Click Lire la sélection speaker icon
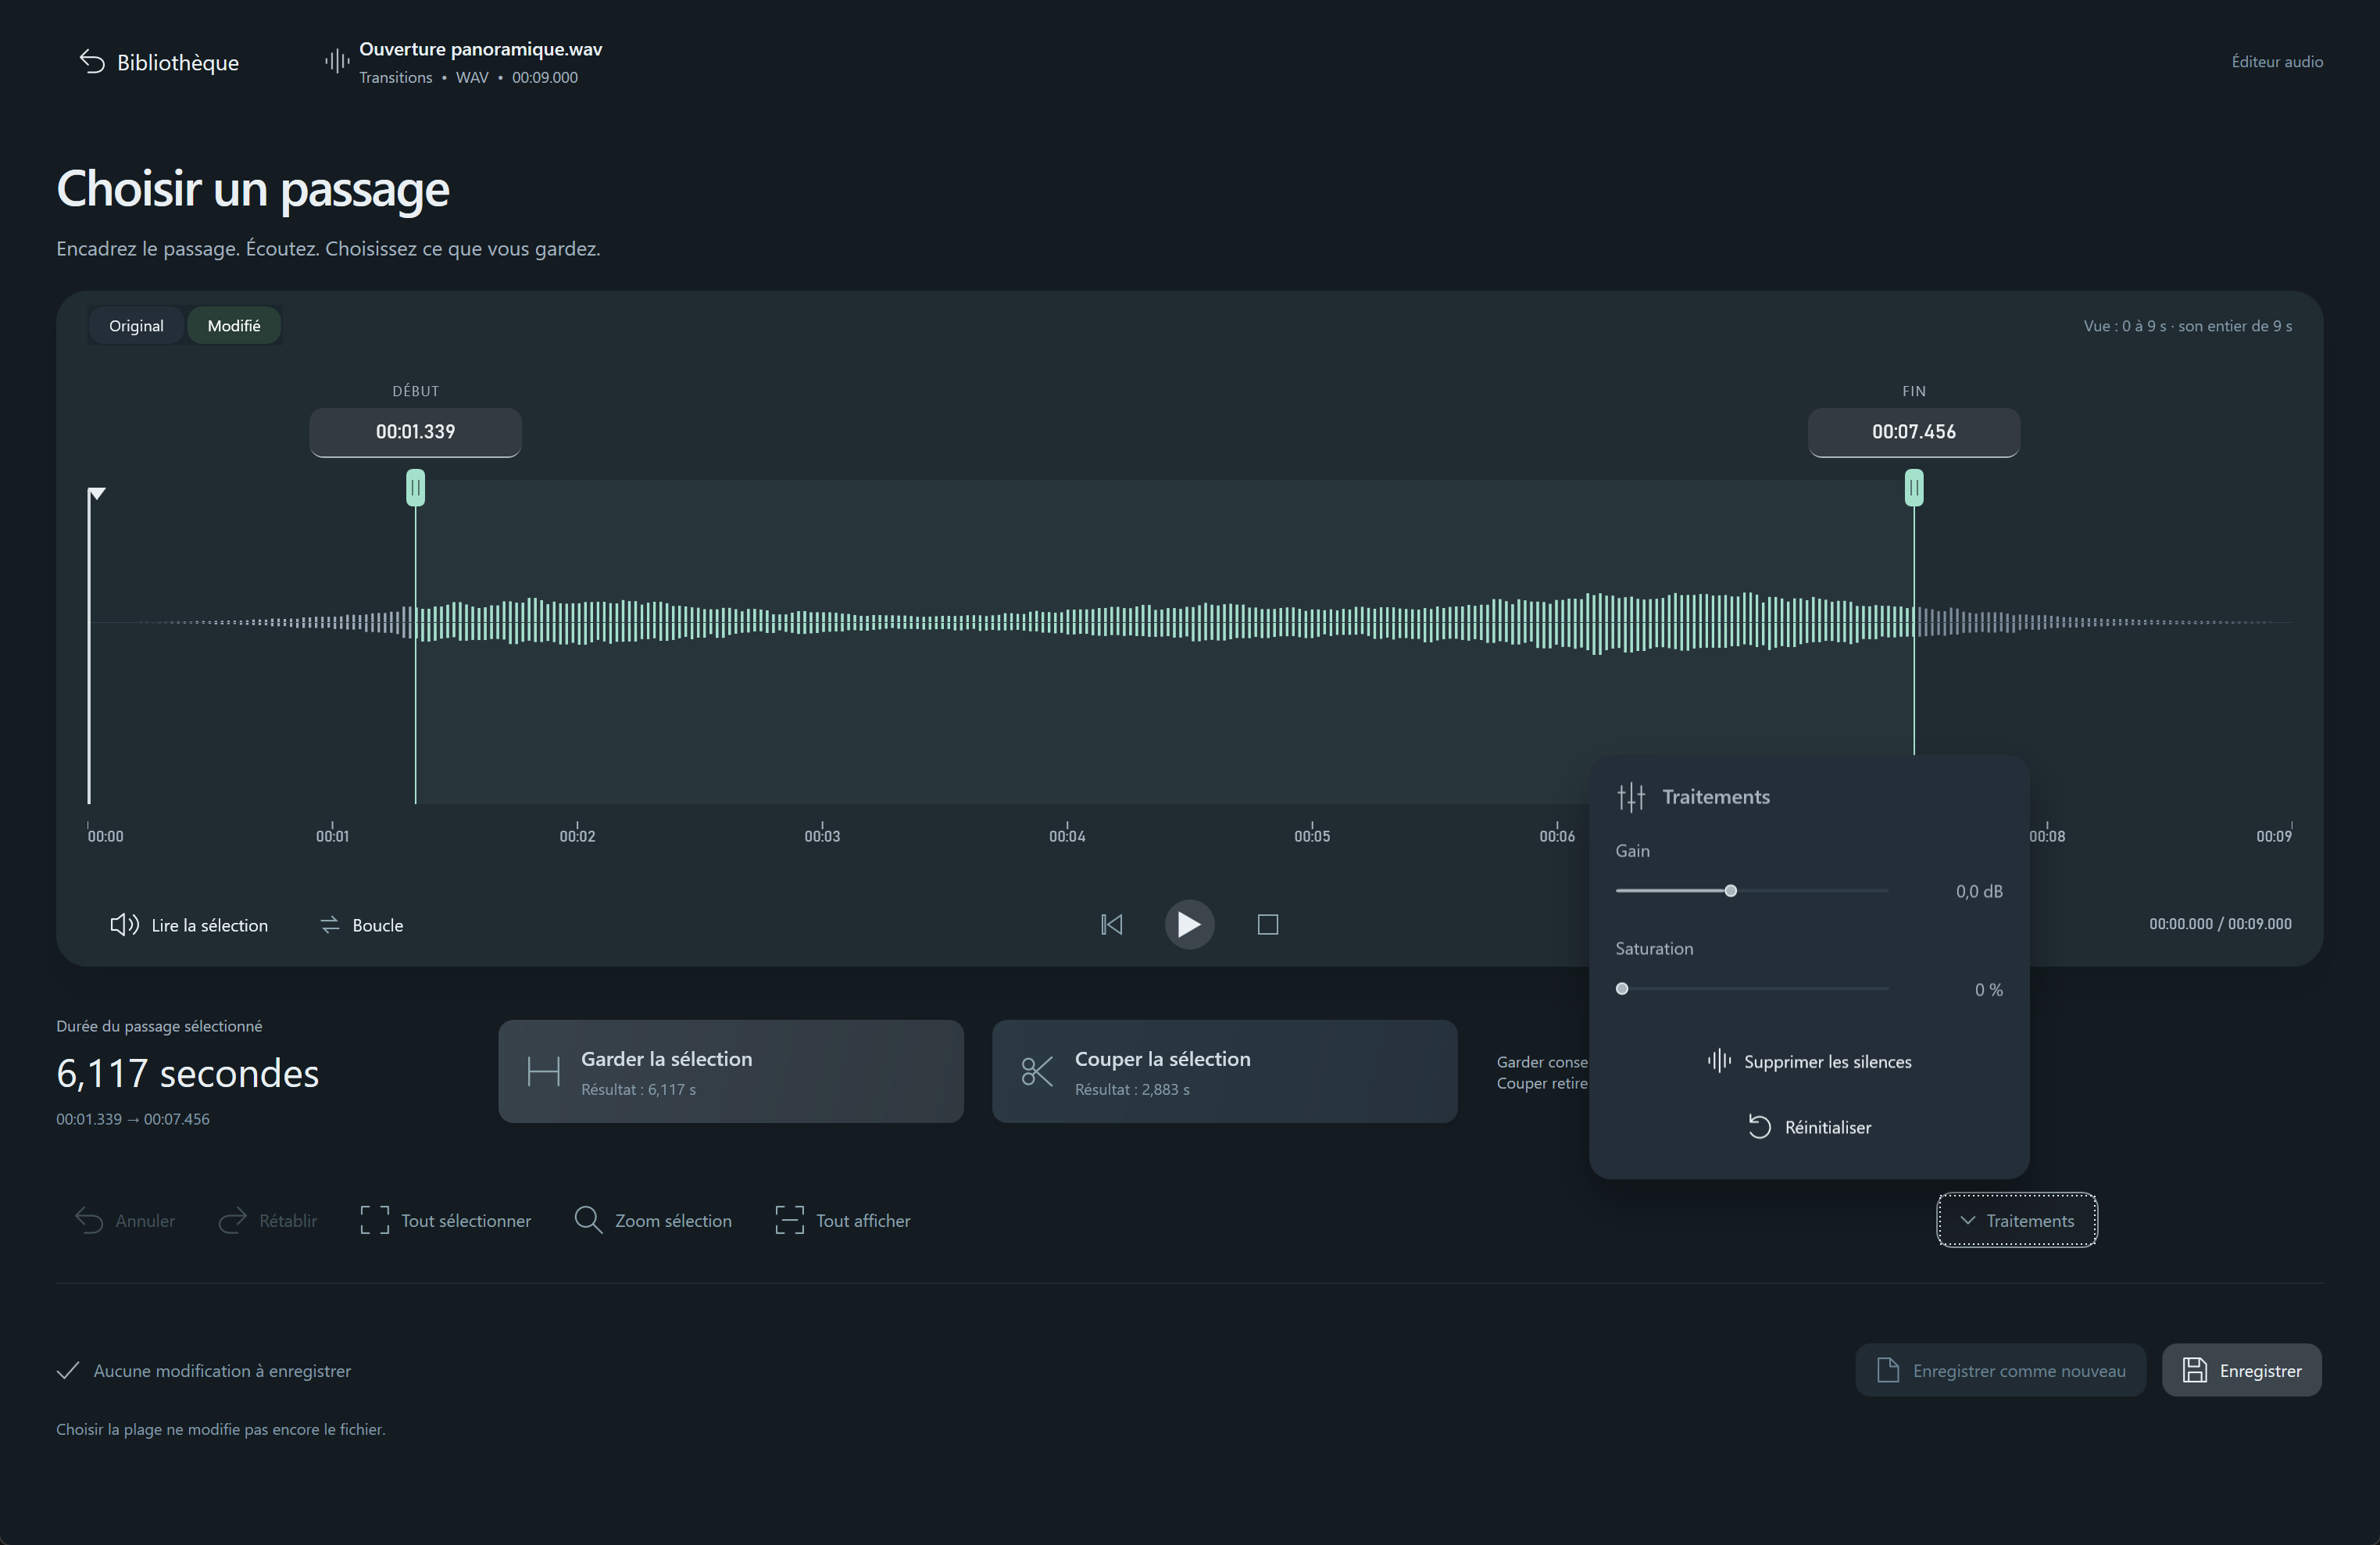This screenshot has height=1545, width=2380. click(124, 925)
